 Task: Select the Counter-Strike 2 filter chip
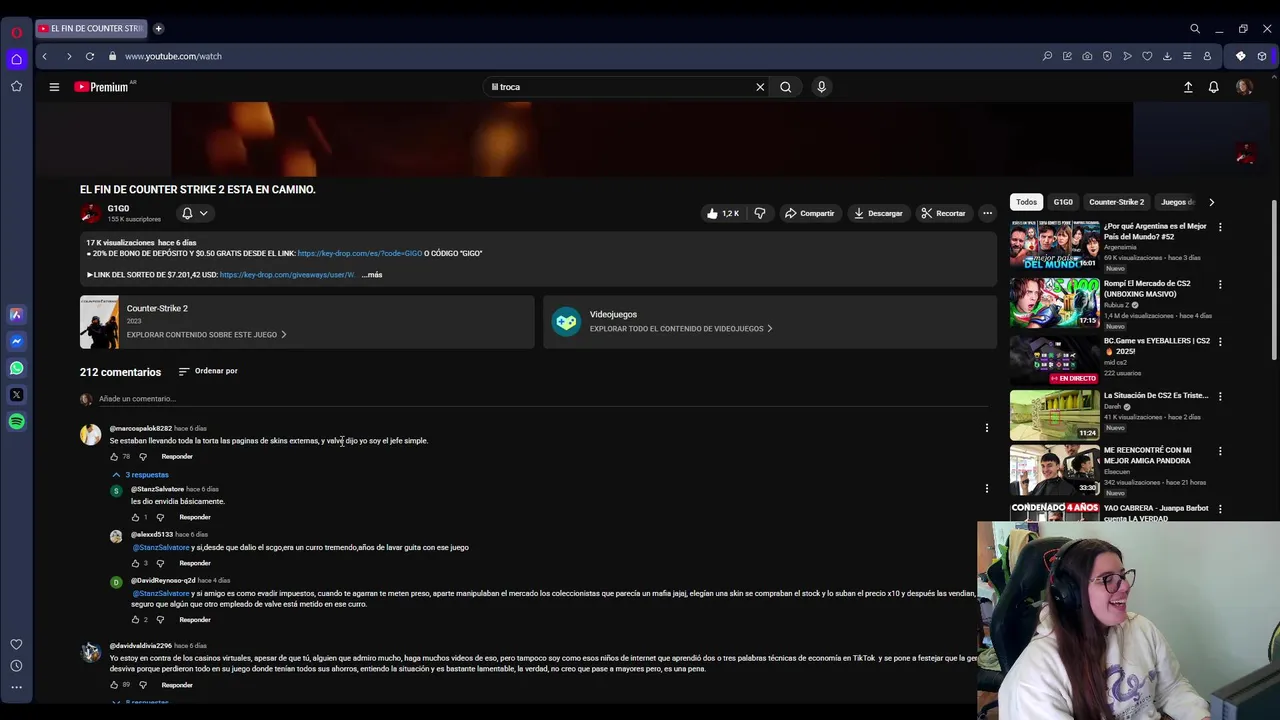tap(1116, 202)
